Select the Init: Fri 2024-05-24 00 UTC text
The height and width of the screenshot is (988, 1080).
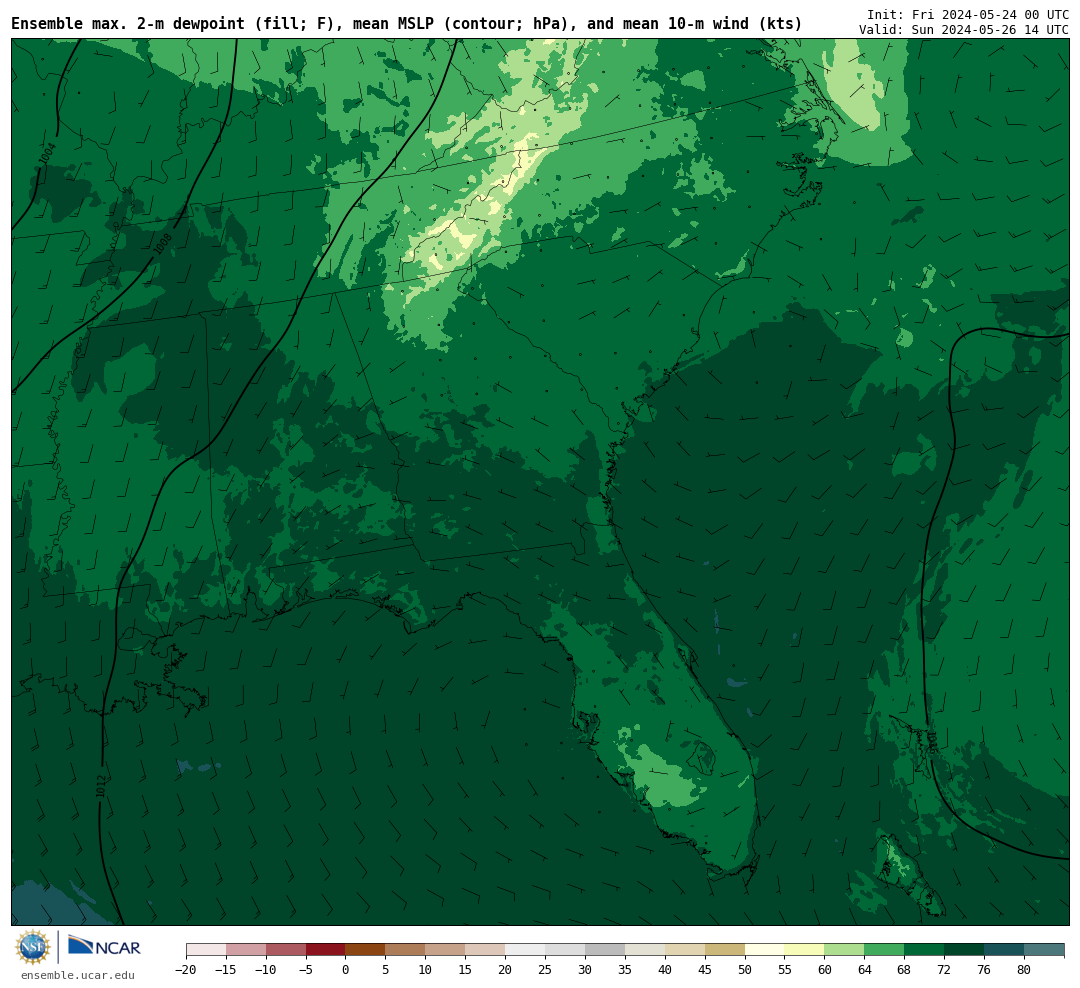pyautogui.click(x=968, y=14)
